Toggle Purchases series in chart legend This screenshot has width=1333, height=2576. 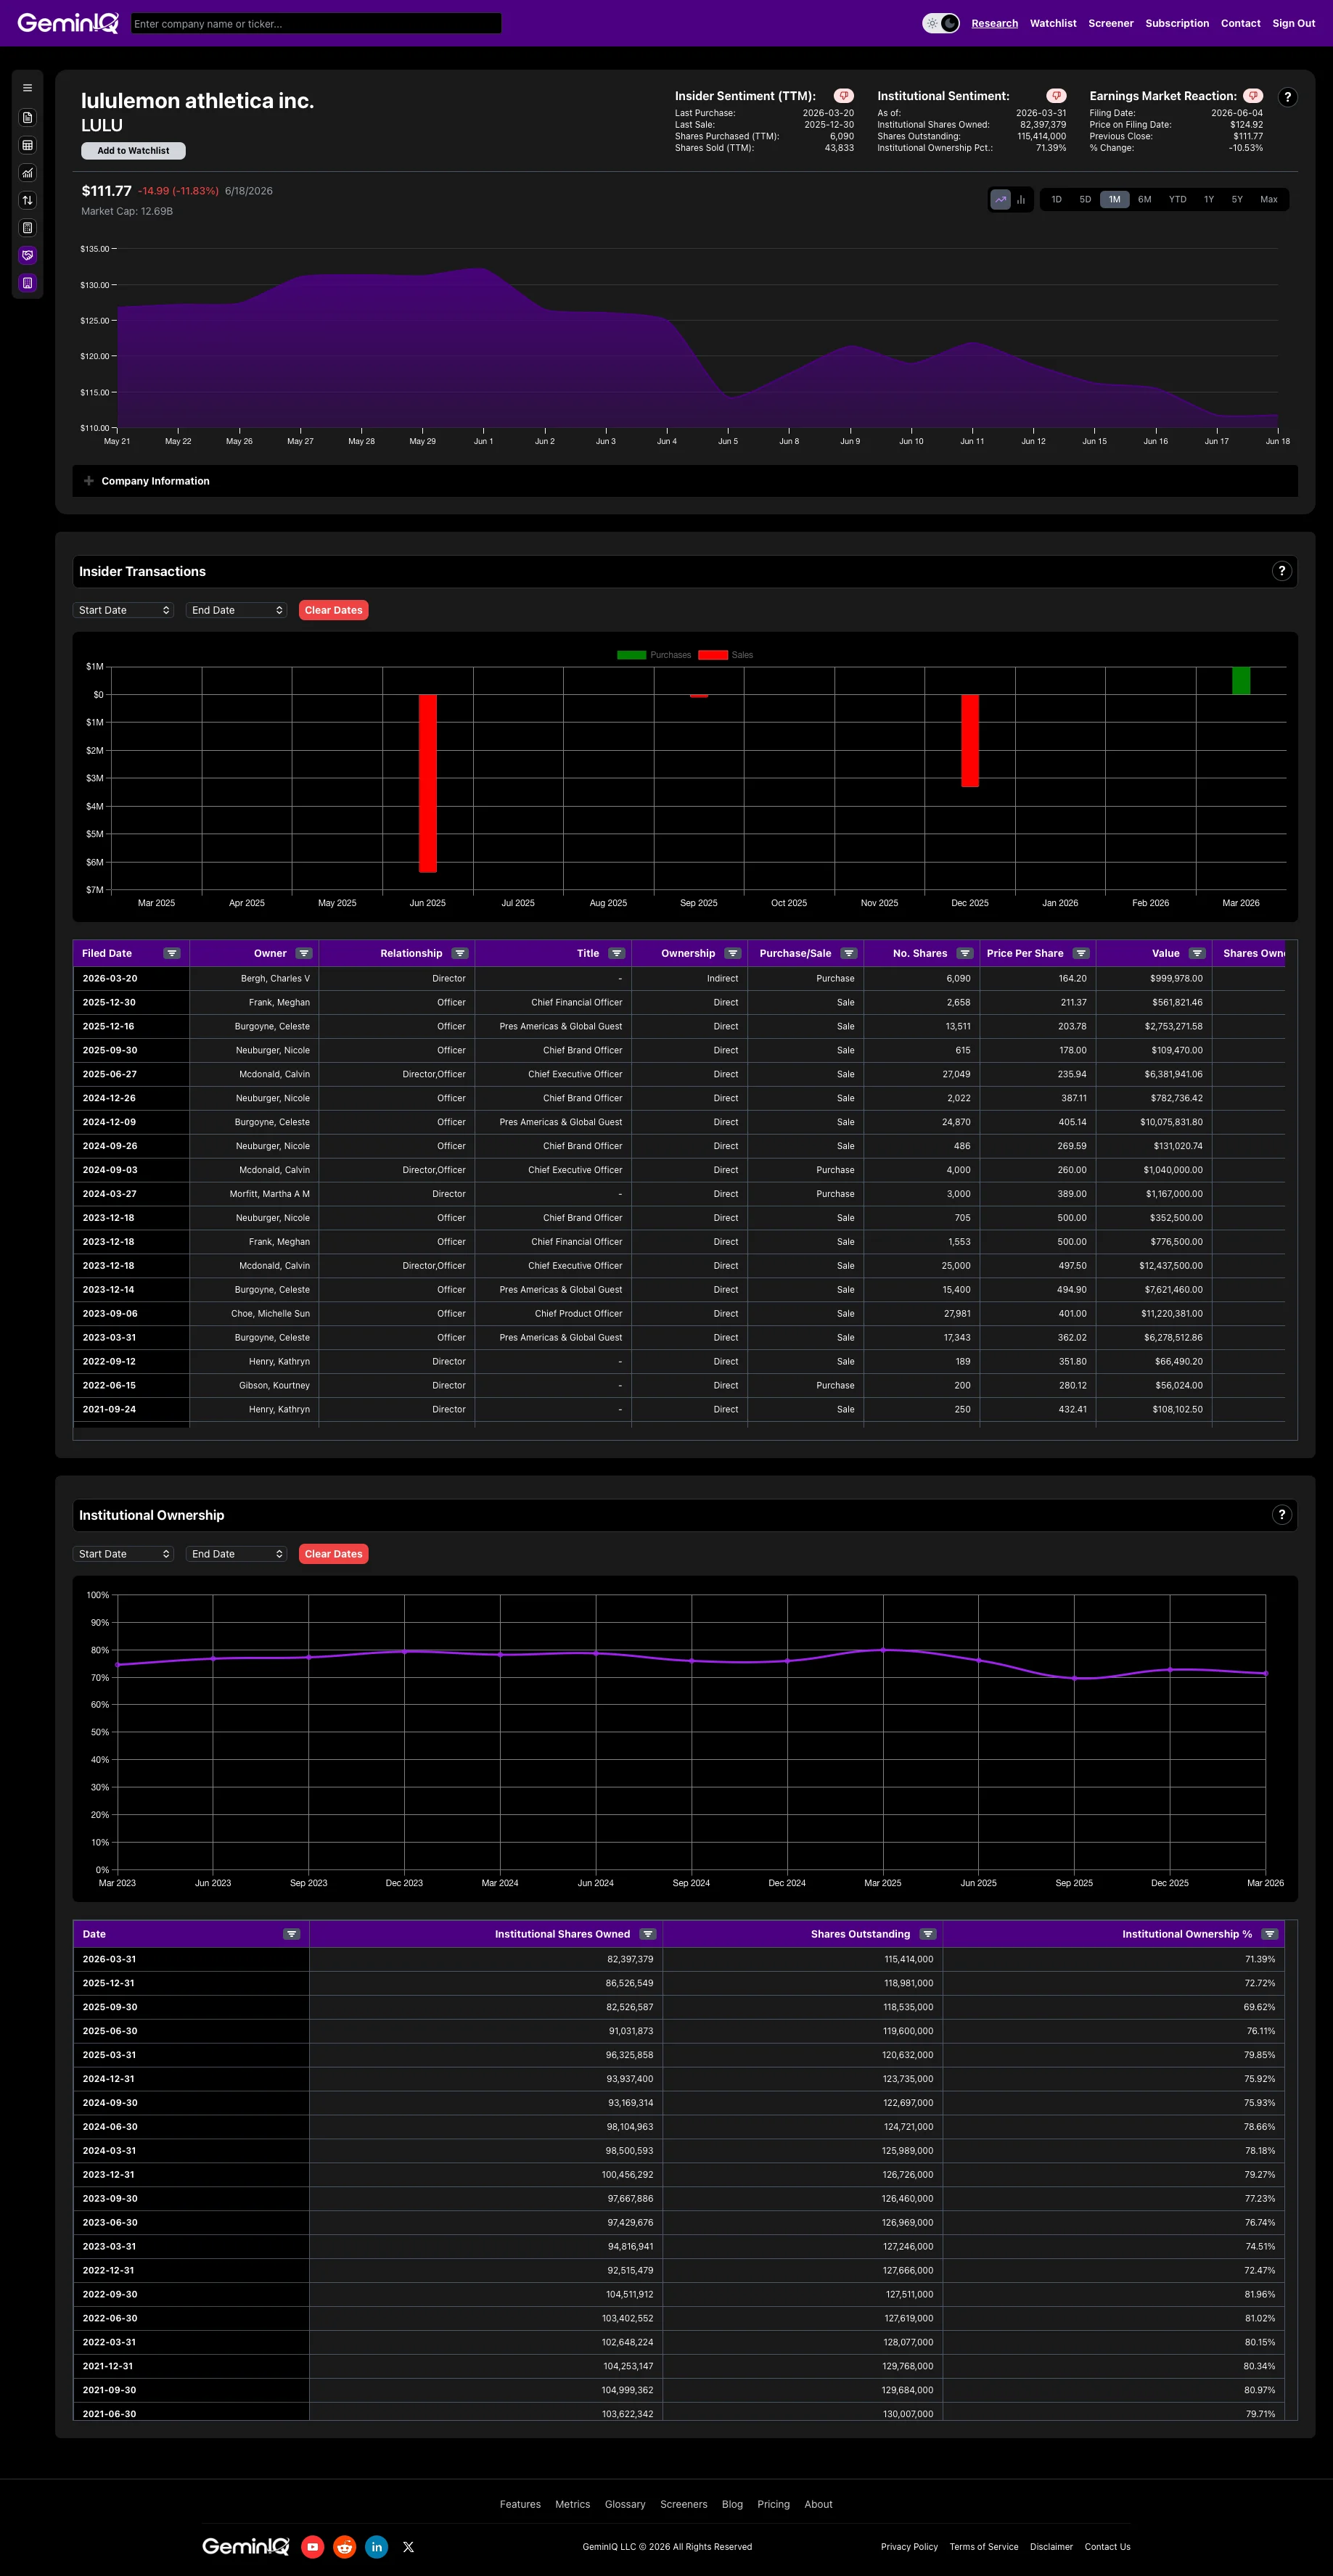pyautogui.click(x=654, y=655)
